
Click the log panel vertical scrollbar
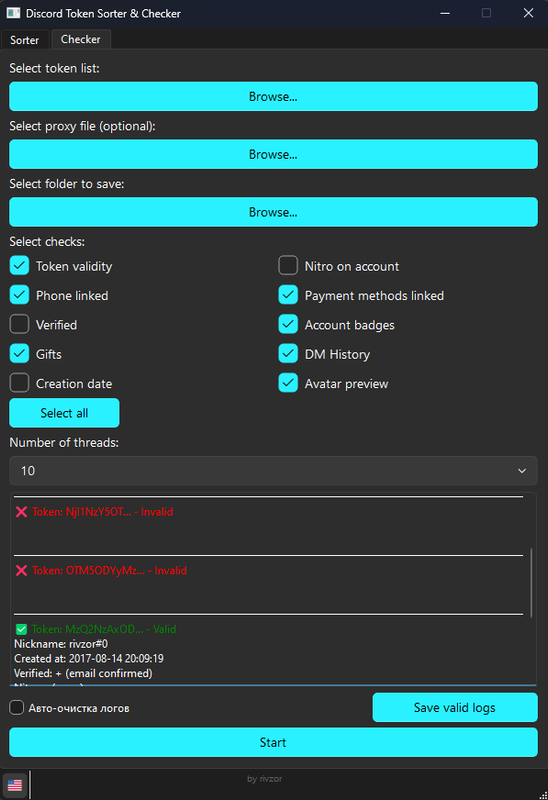coord(531,583)
